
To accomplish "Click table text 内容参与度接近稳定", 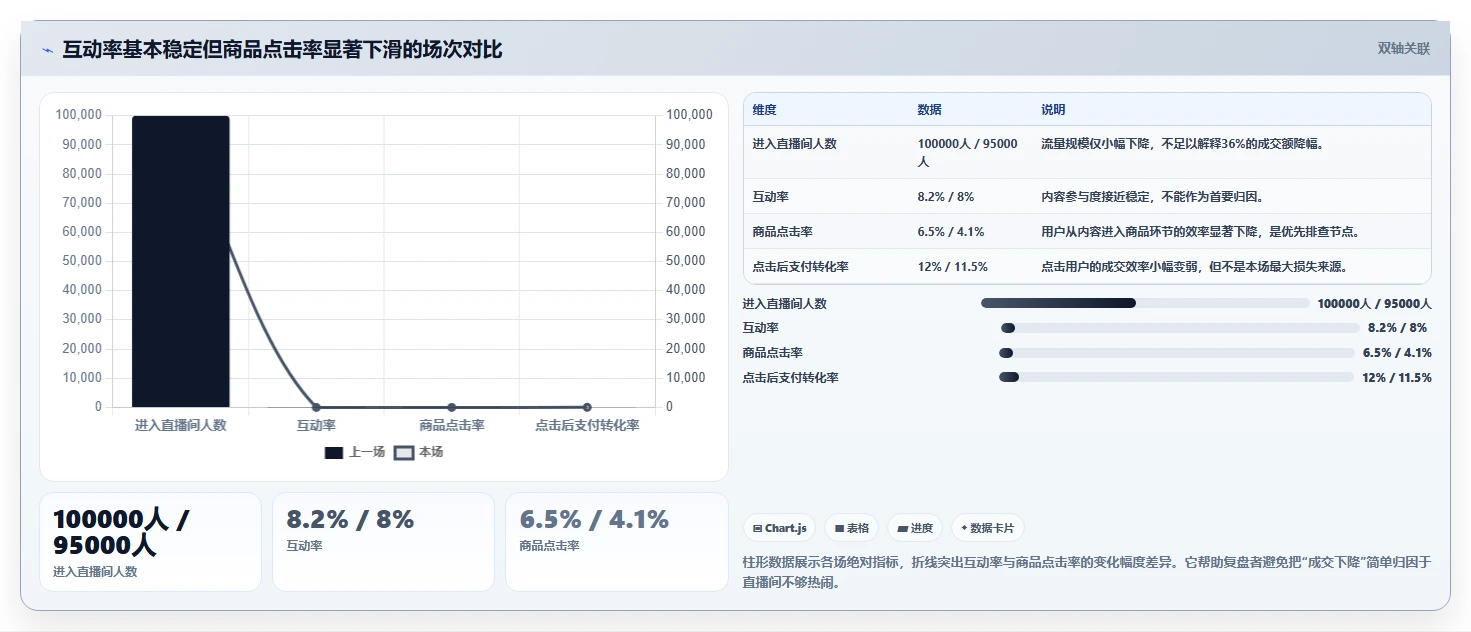I will (x=1095, y=197).
